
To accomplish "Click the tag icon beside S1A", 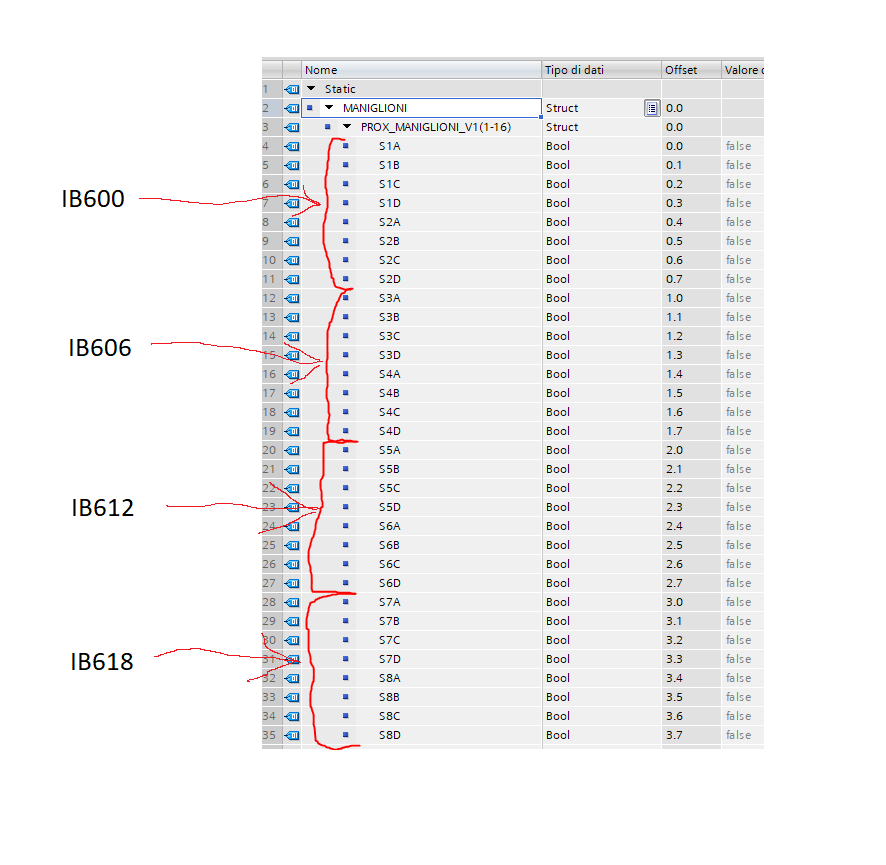I will [x=292, y=146].
